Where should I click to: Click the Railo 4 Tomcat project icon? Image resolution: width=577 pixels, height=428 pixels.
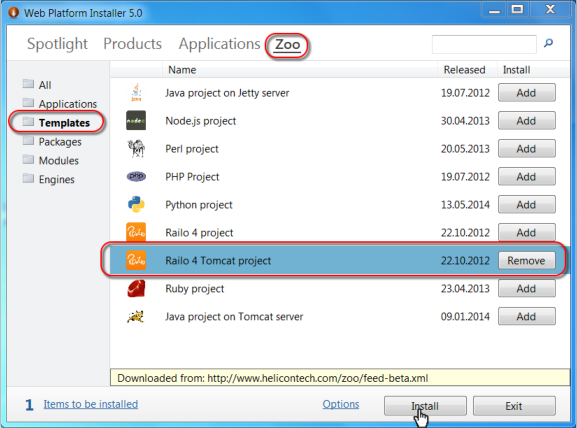tap(136, 260)
